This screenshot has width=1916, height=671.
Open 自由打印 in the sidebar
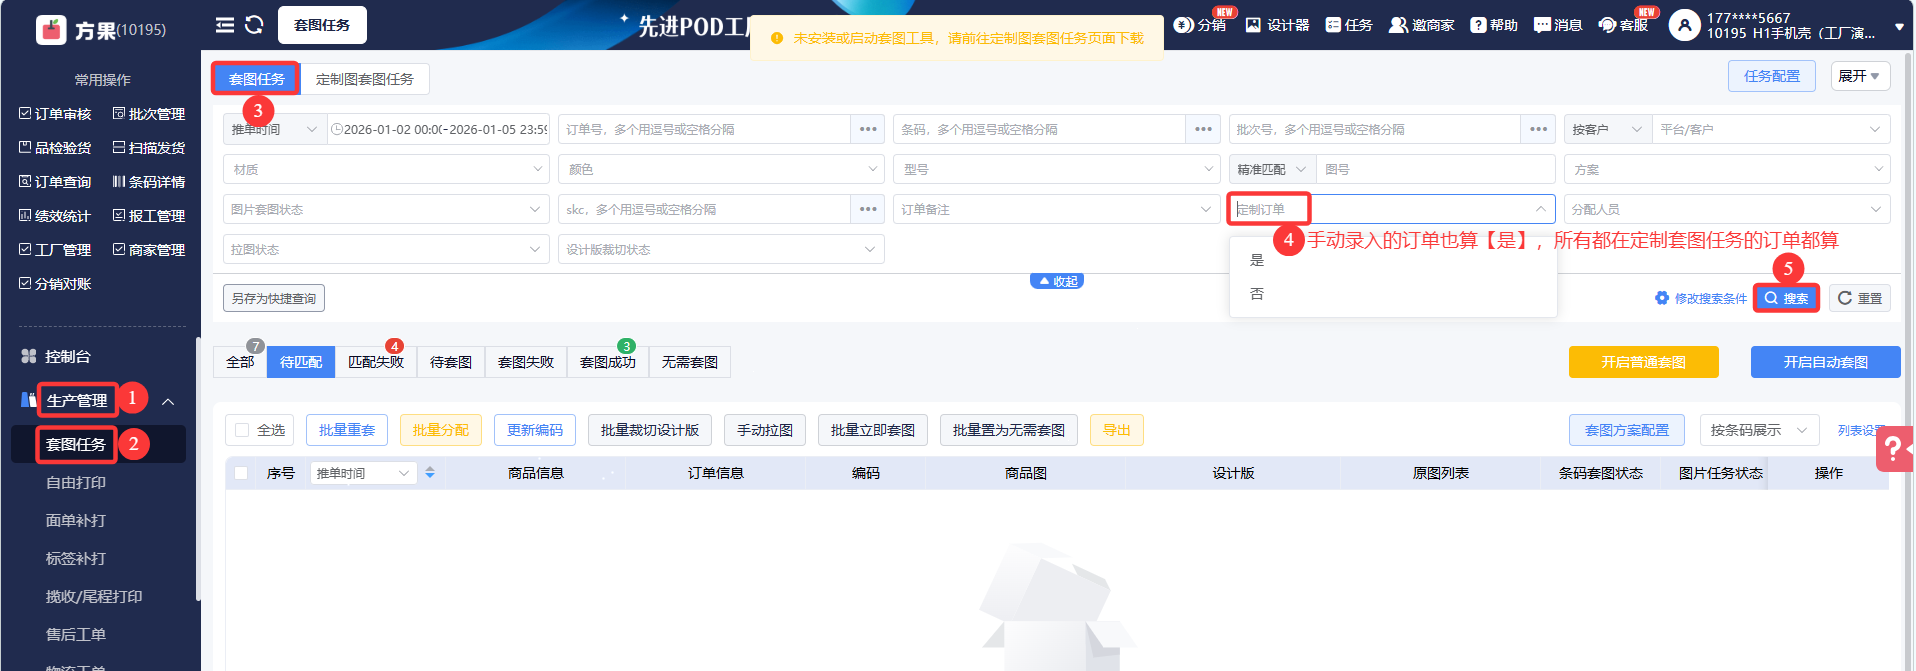[76, 482]
